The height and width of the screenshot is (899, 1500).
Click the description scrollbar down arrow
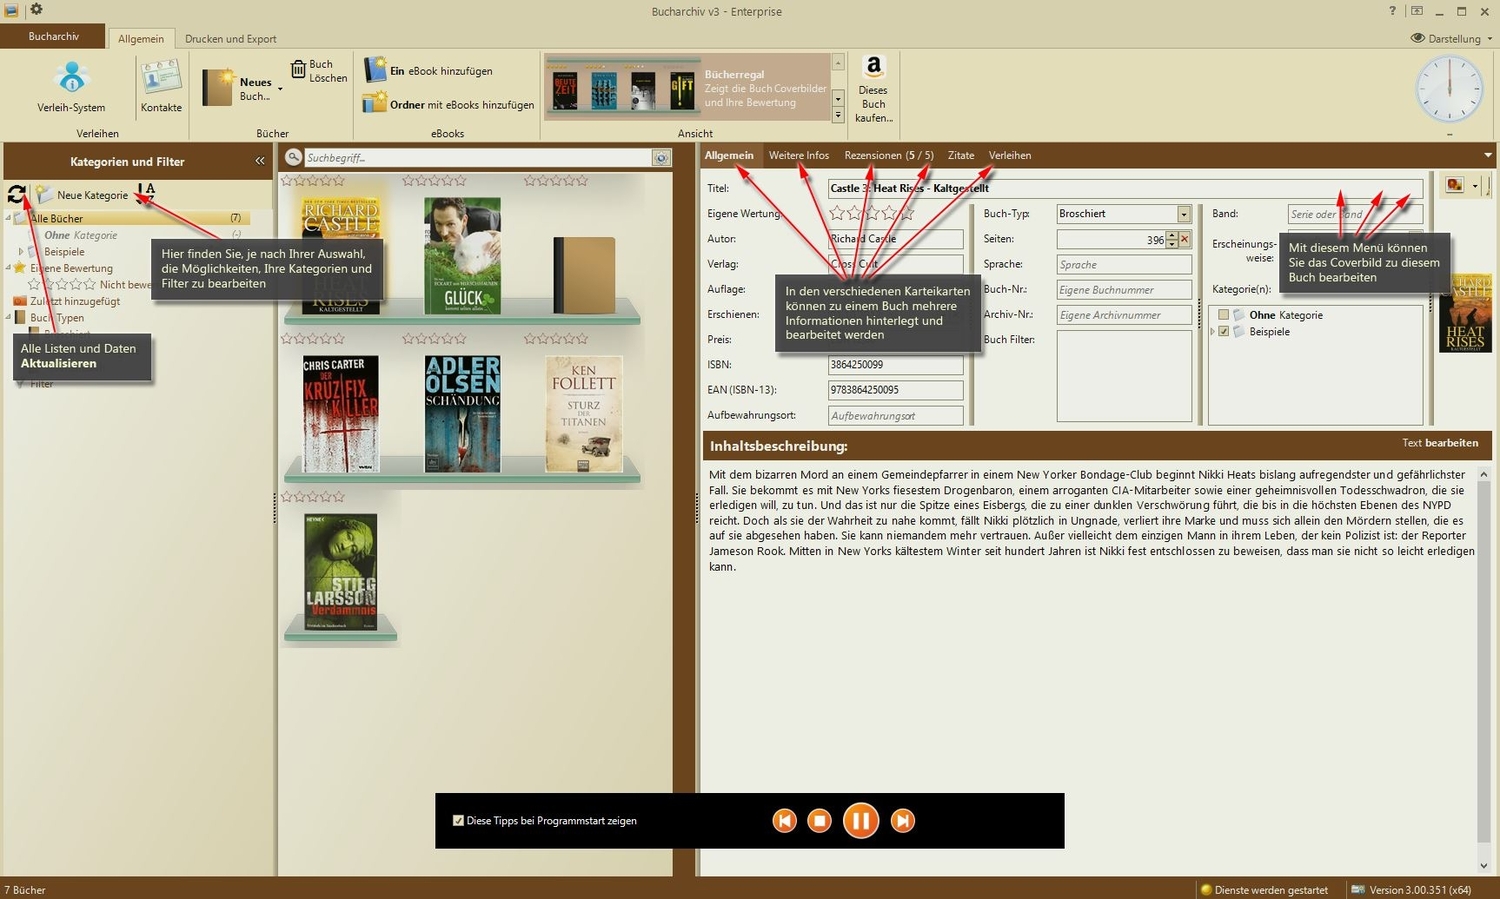(1484, 866)
